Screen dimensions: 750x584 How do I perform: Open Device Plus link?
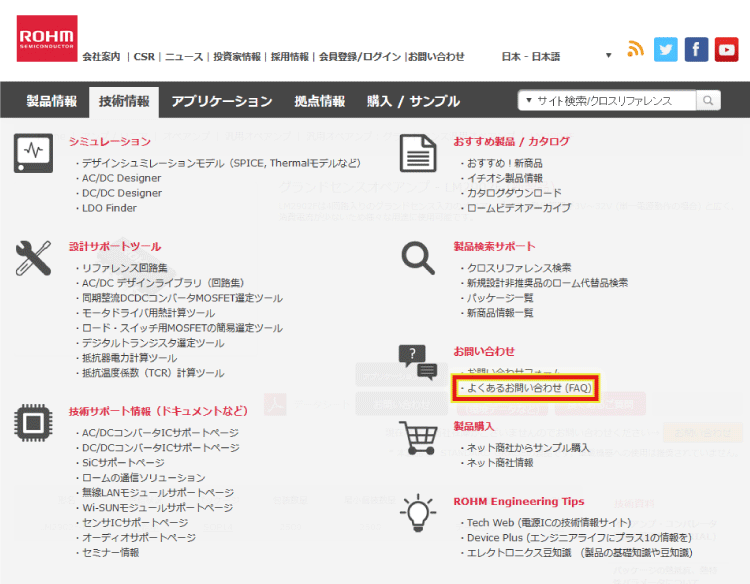tap(579, 538)
